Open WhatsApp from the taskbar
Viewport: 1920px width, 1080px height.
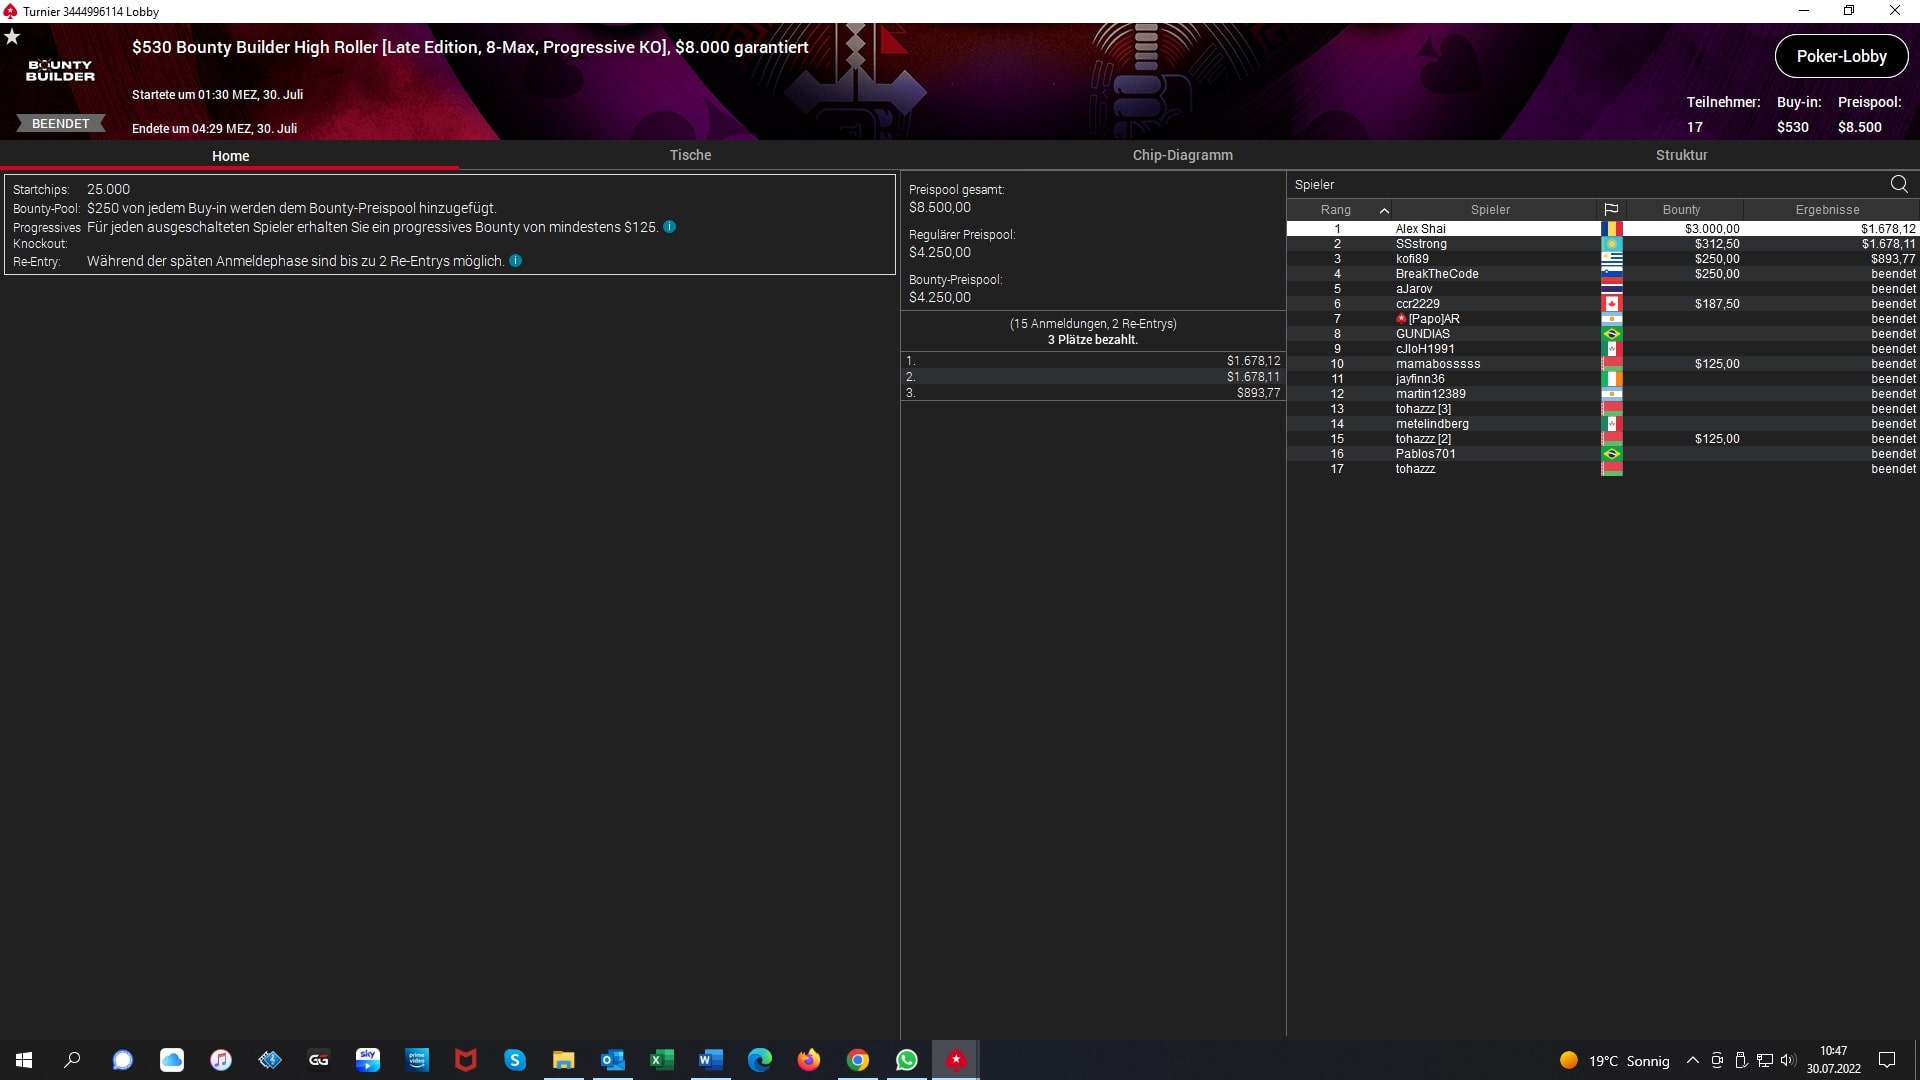pos(906,1060)
